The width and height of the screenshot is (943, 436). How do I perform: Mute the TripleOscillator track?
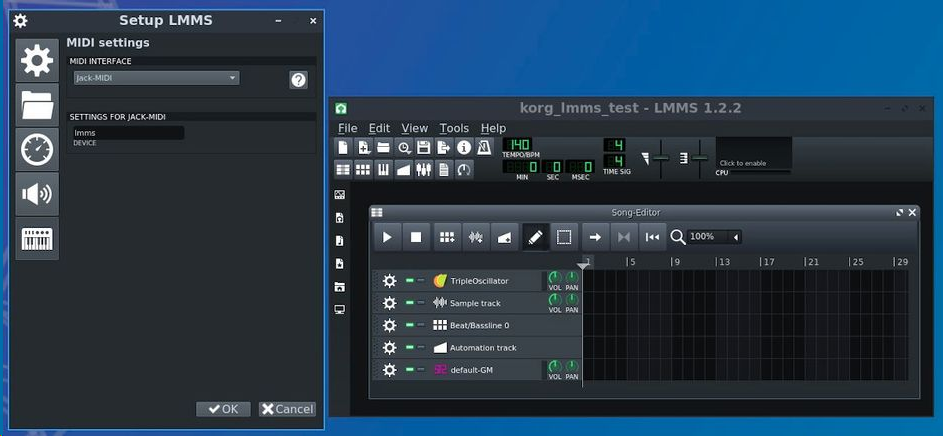410,281
